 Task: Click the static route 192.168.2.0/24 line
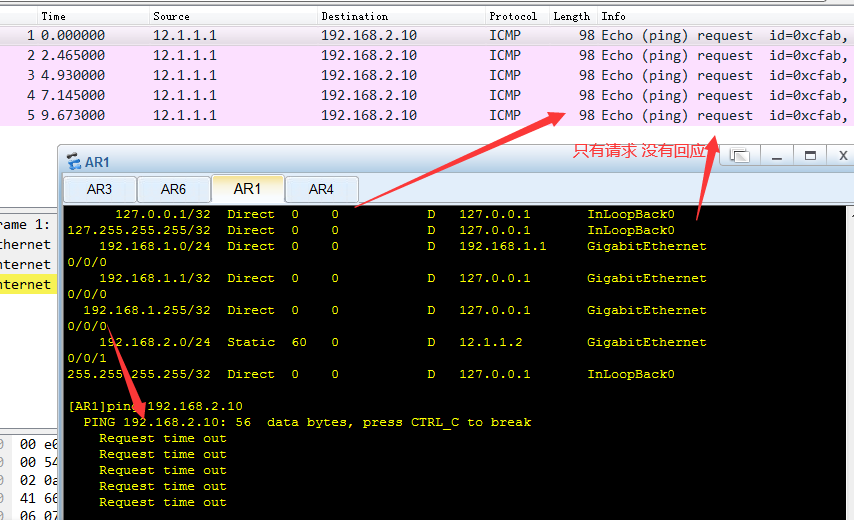click(402, 342)
